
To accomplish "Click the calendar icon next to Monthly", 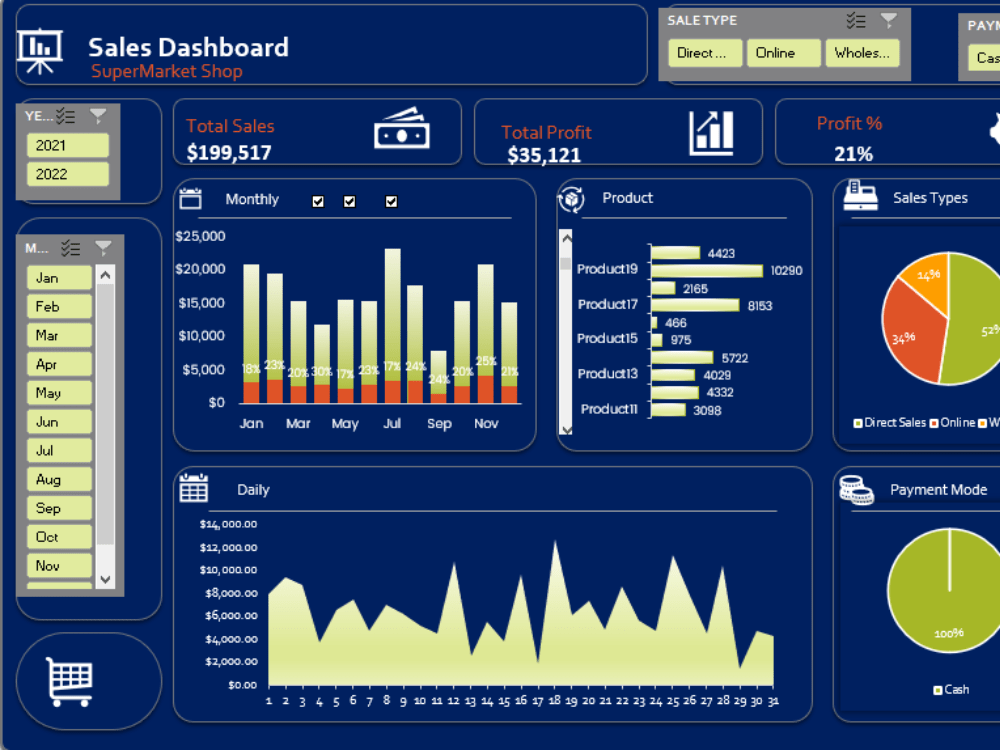I will [191, 199].
